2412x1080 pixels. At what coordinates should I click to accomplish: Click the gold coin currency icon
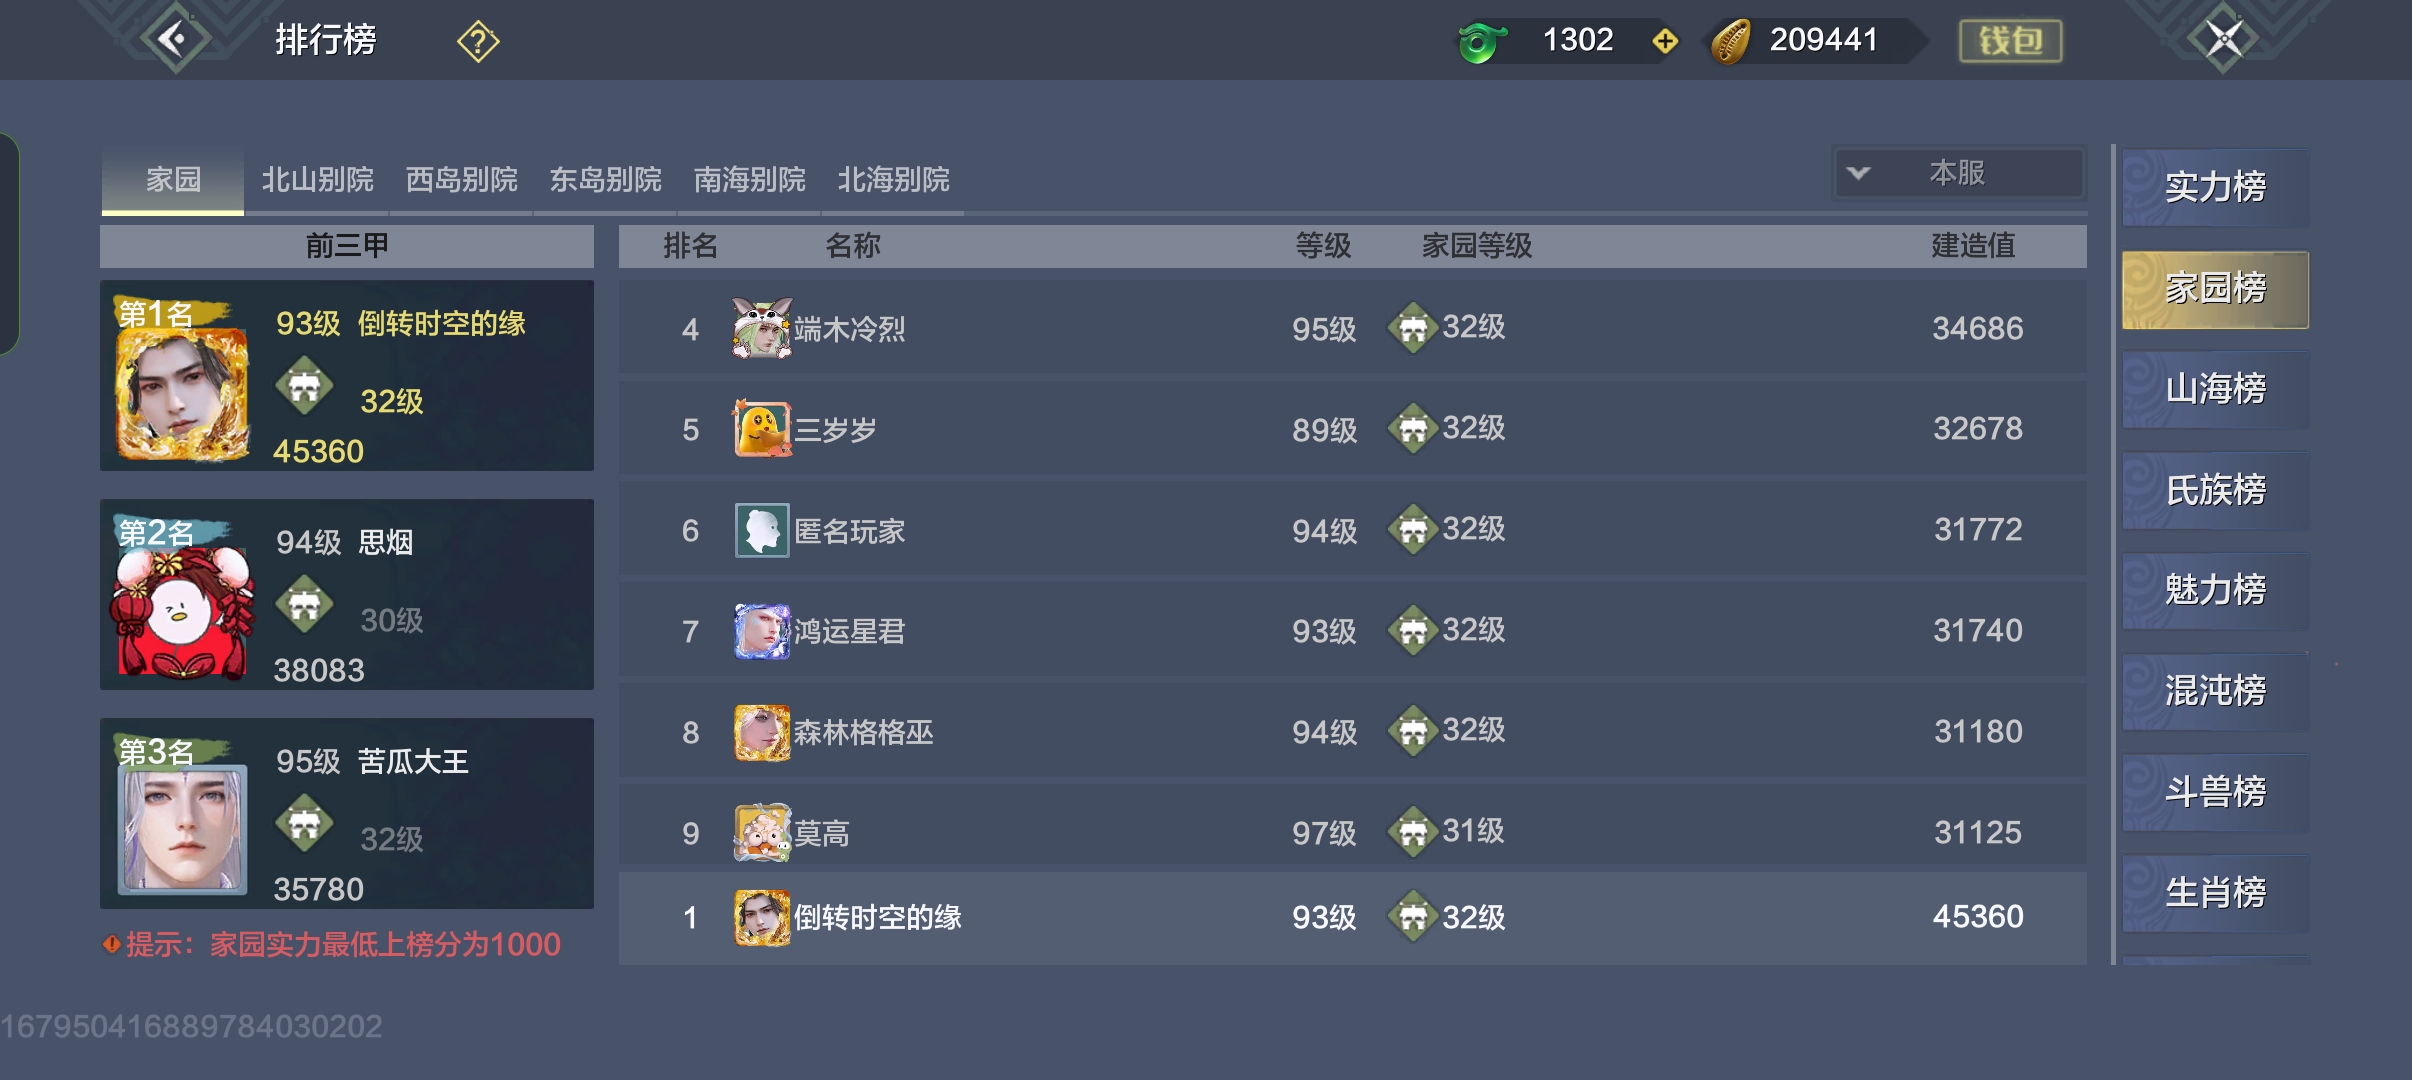[x=1731, y=41]
